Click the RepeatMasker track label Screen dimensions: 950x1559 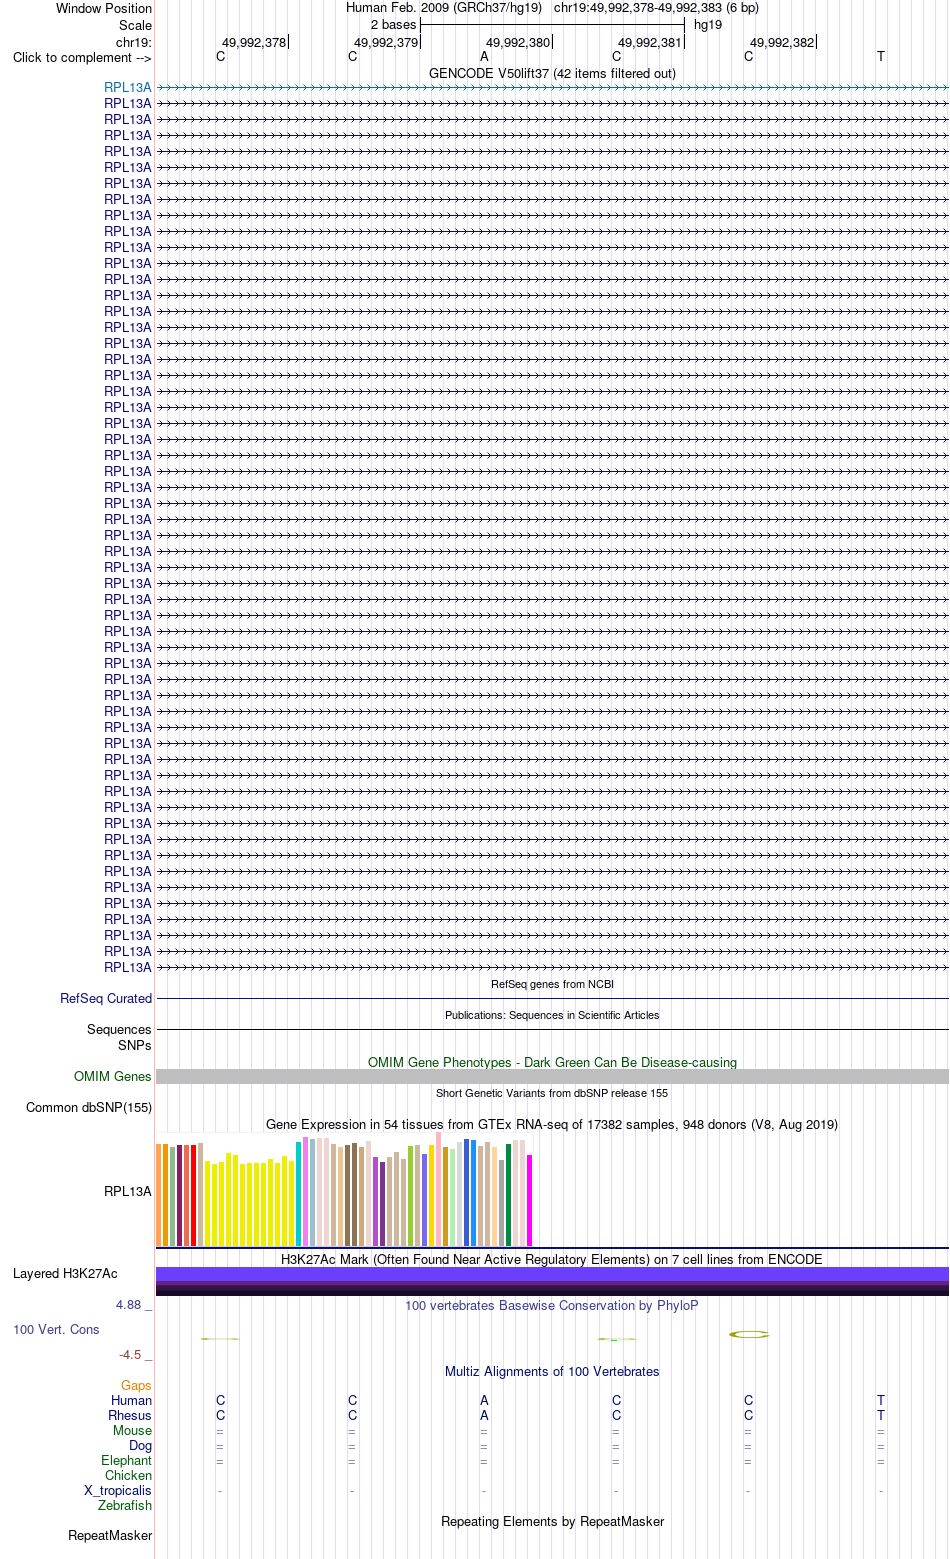point(110,1536)
